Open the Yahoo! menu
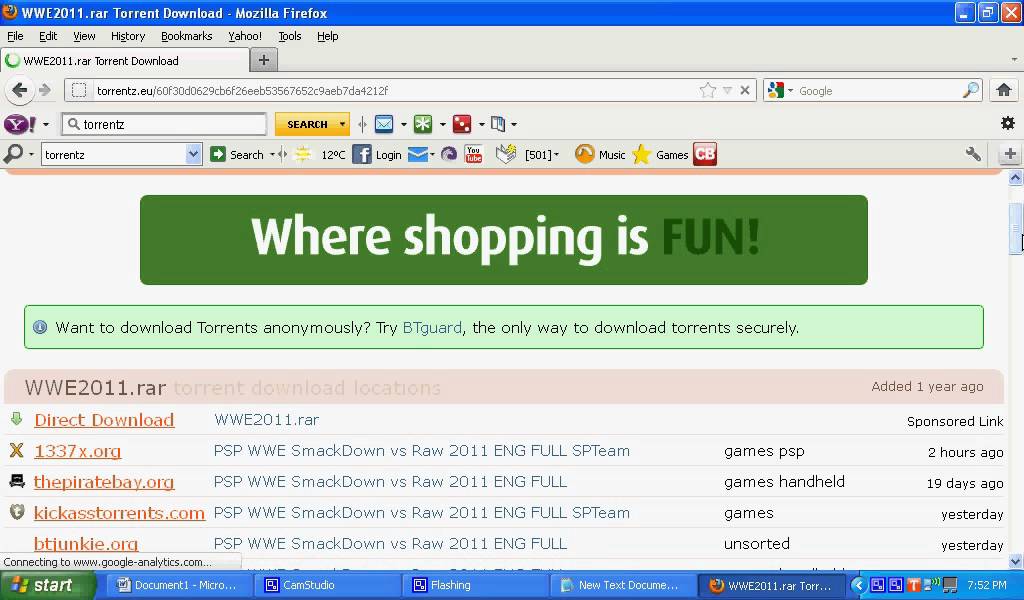The width and height of the screenshot is (1024, 600). point(245,36)
